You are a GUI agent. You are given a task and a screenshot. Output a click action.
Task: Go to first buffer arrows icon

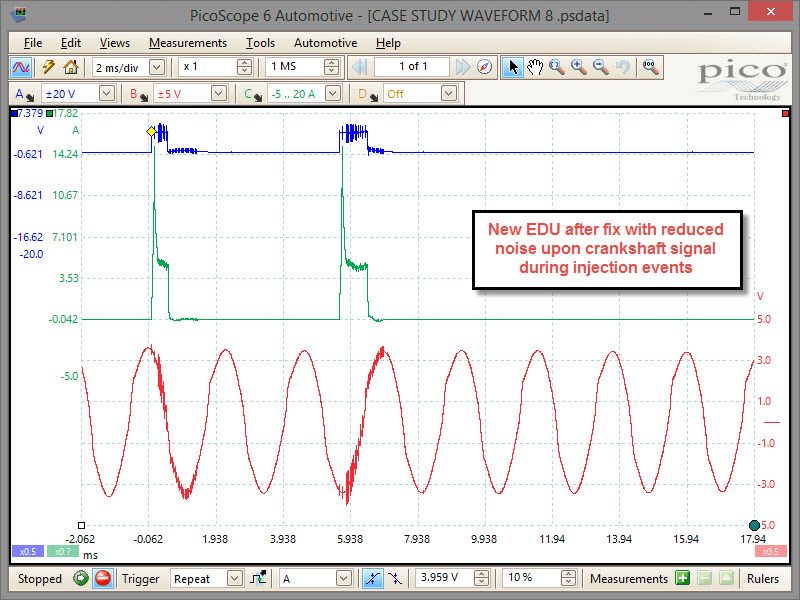point(360,67)
